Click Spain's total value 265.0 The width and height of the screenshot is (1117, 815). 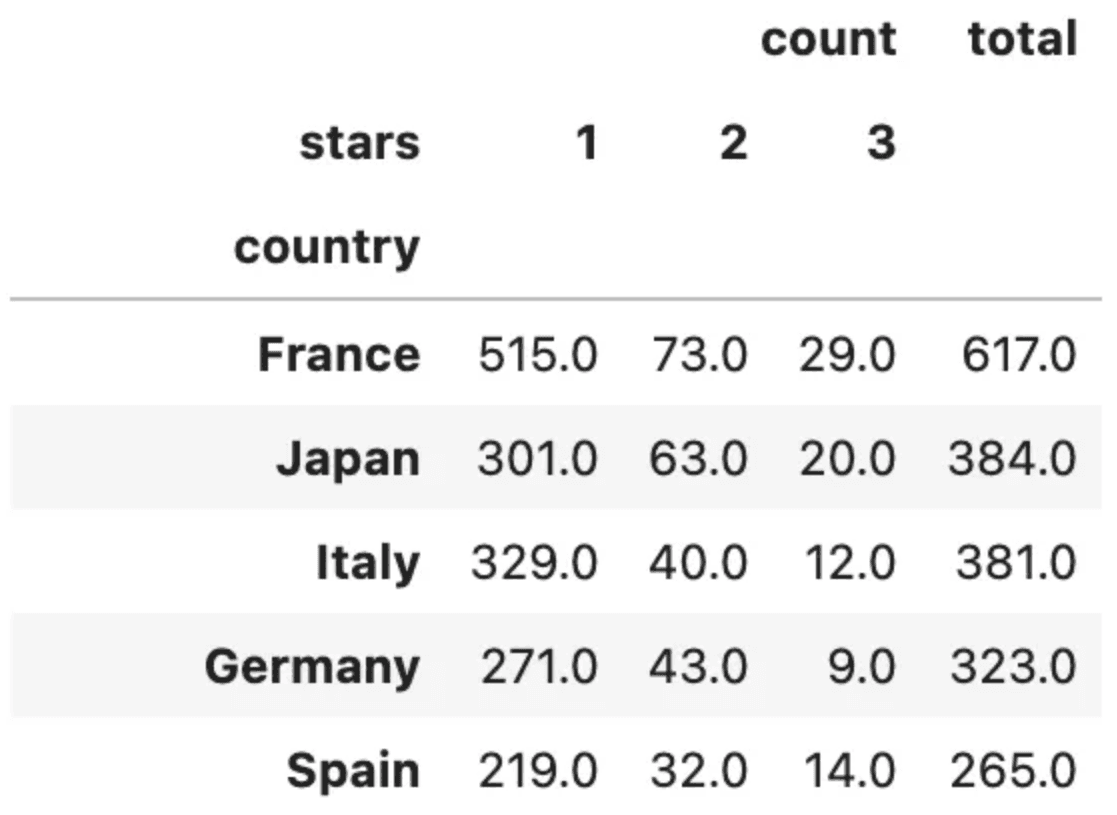1013,772
